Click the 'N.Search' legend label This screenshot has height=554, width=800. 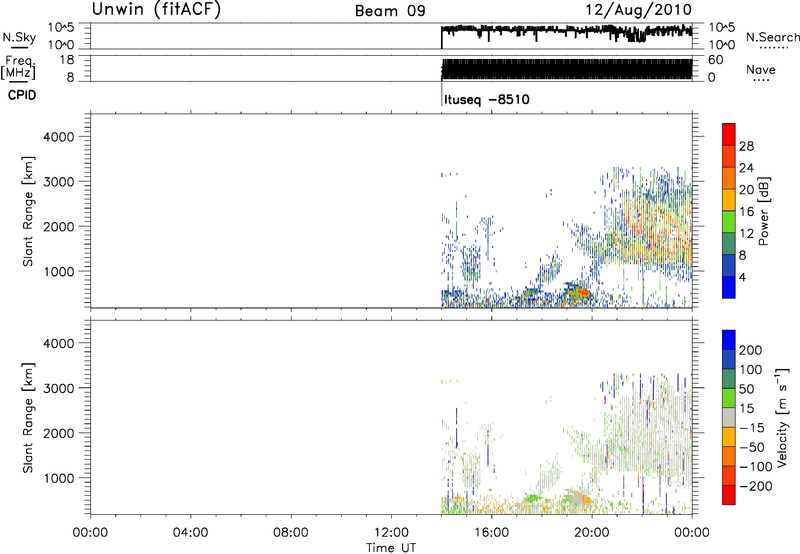click(x=772, y=37)
